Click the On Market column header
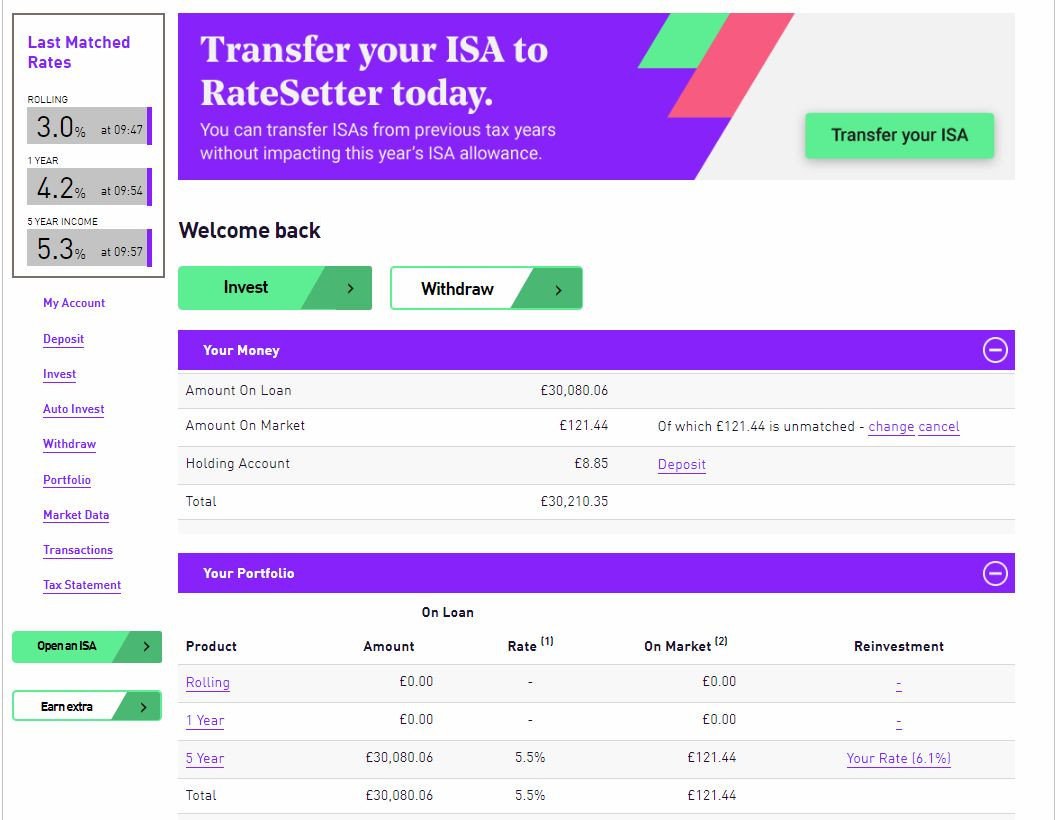Image resolution: width=1056 pixels, height=820 pixels. tap(686, 645)
